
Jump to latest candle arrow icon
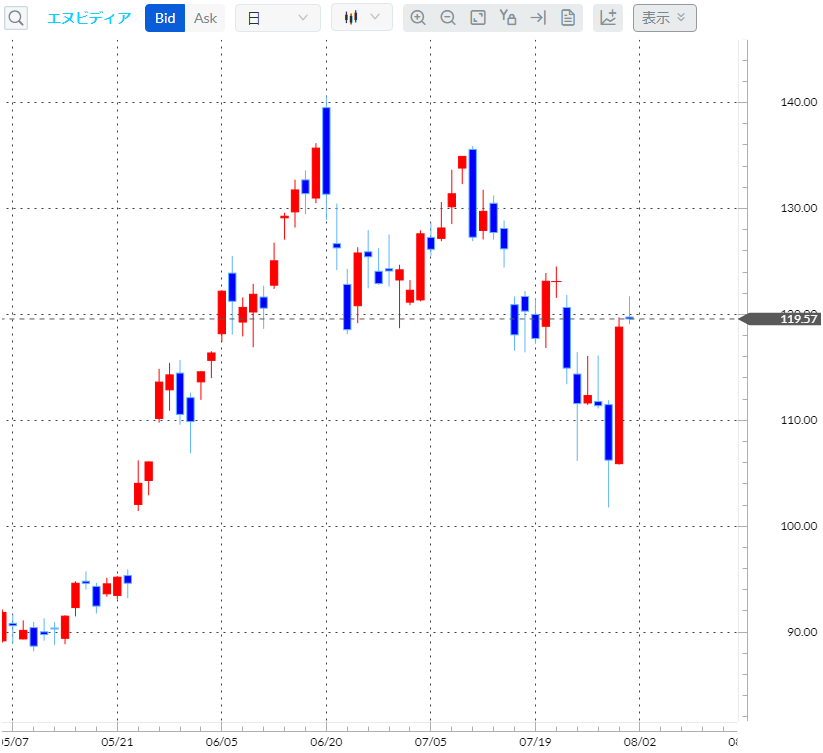538,18
